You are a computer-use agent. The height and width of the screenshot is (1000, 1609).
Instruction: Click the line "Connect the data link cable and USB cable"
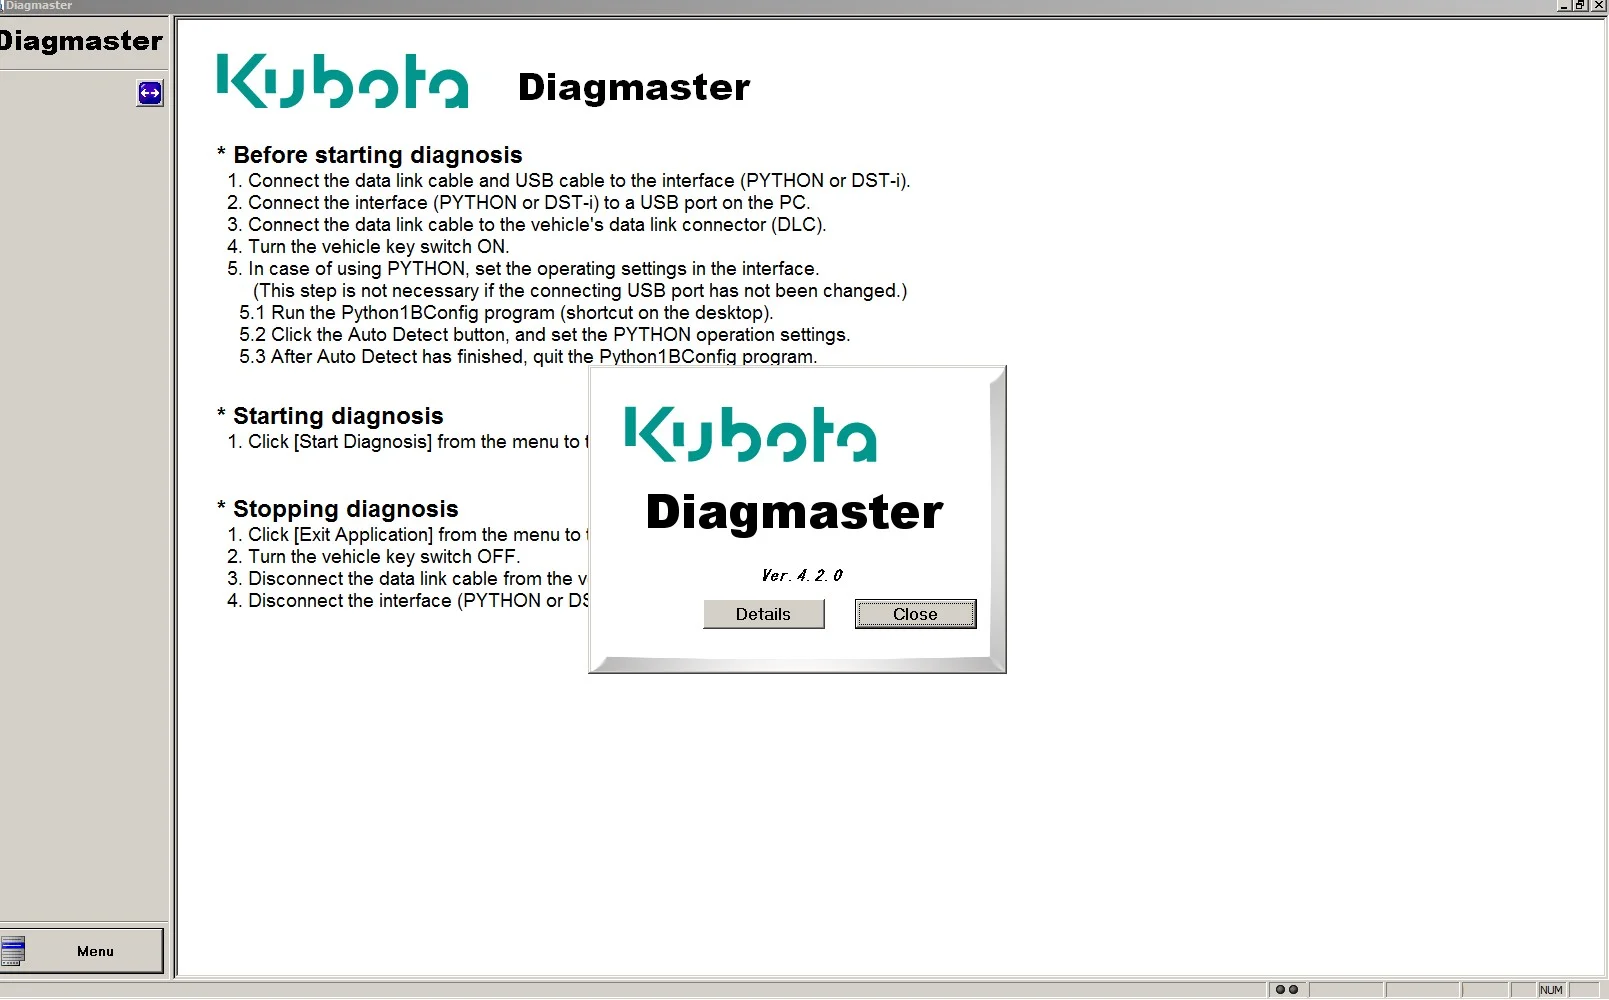pyautogui.click(x=569, y=181)
